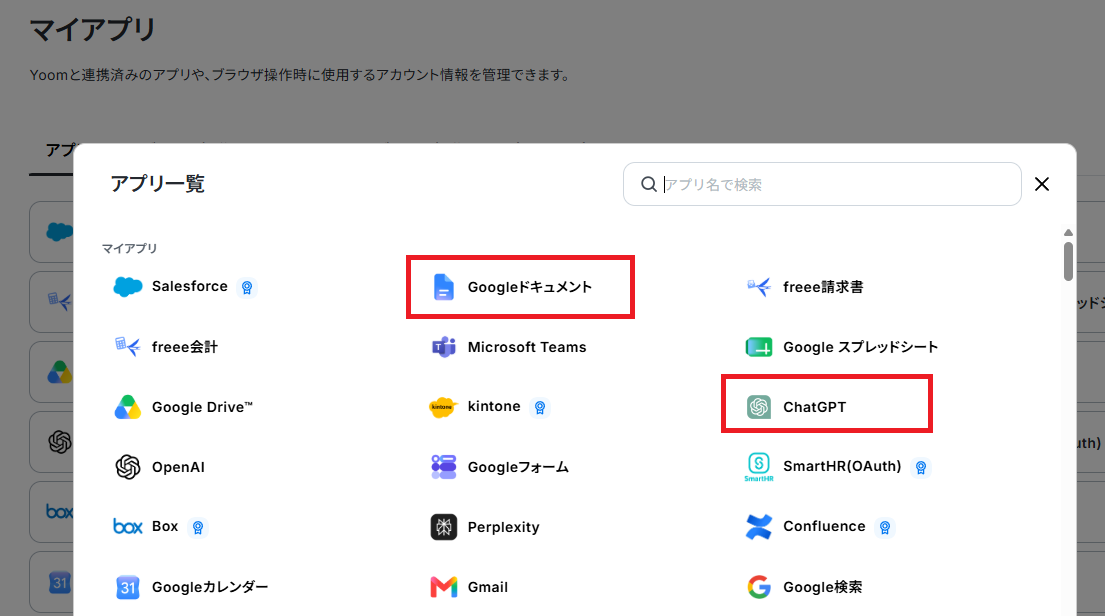Select the Microsoft Teams label

(527, 347)
